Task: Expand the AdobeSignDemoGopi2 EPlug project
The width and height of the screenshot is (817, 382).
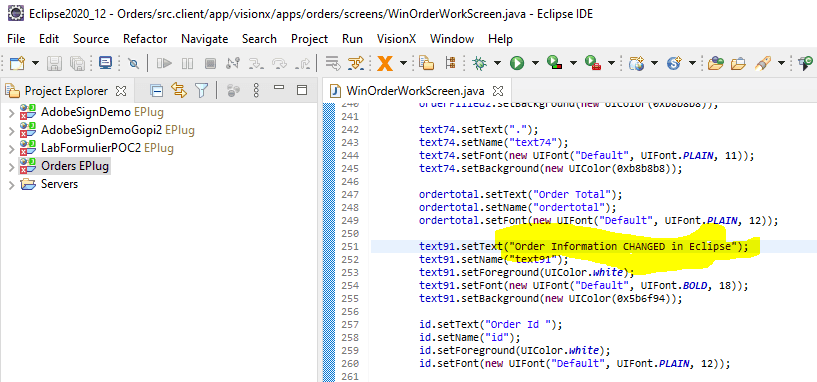Action: click(x=11, y=130)
